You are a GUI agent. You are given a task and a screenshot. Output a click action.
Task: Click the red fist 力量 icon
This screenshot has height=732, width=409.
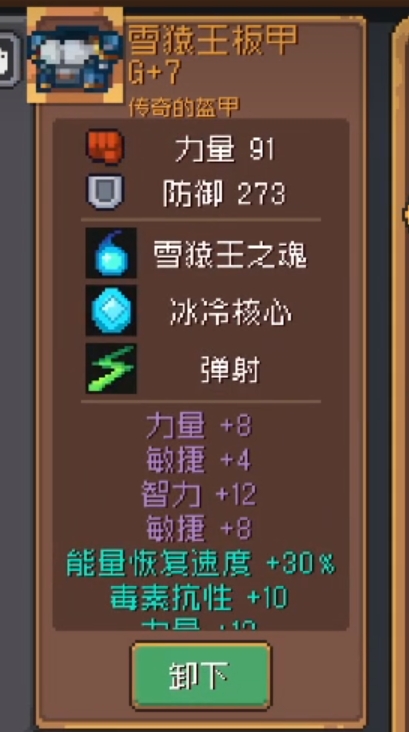coord(105,147)
